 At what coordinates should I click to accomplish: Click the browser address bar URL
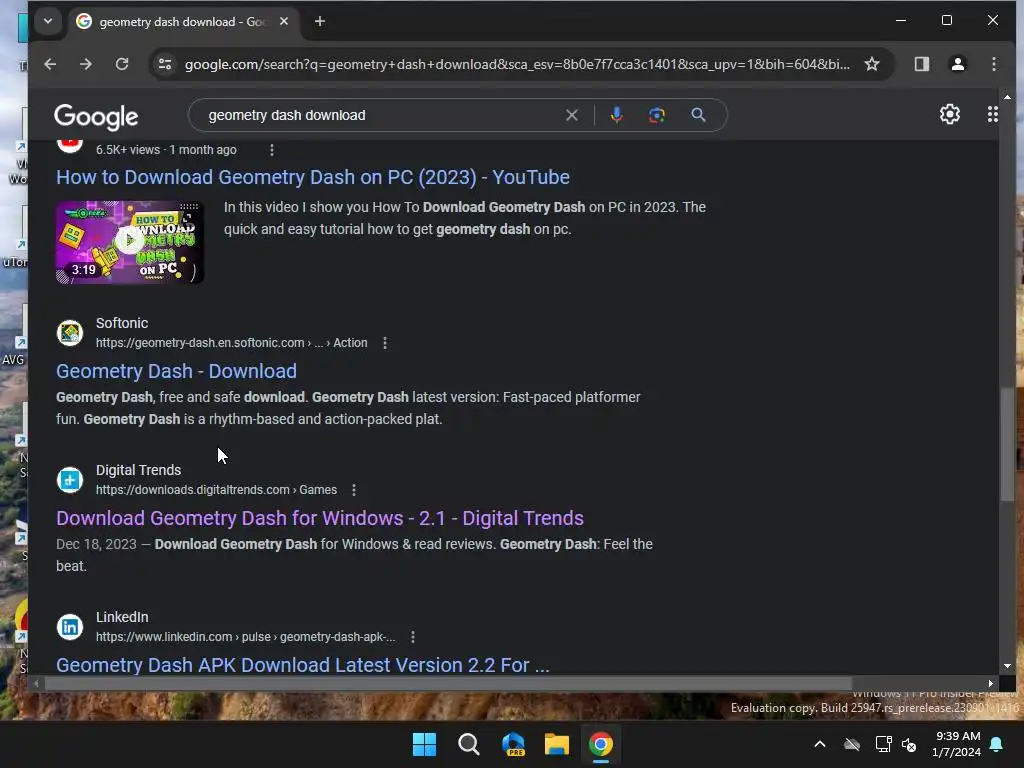tap(517, 64)
